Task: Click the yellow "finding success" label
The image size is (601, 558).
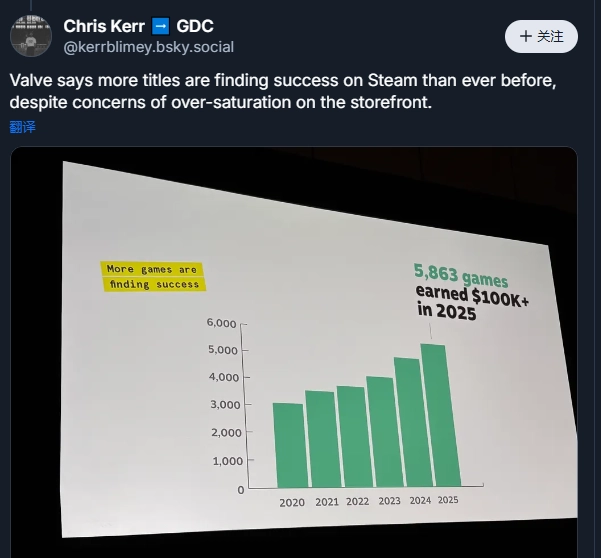Action: 153,284
